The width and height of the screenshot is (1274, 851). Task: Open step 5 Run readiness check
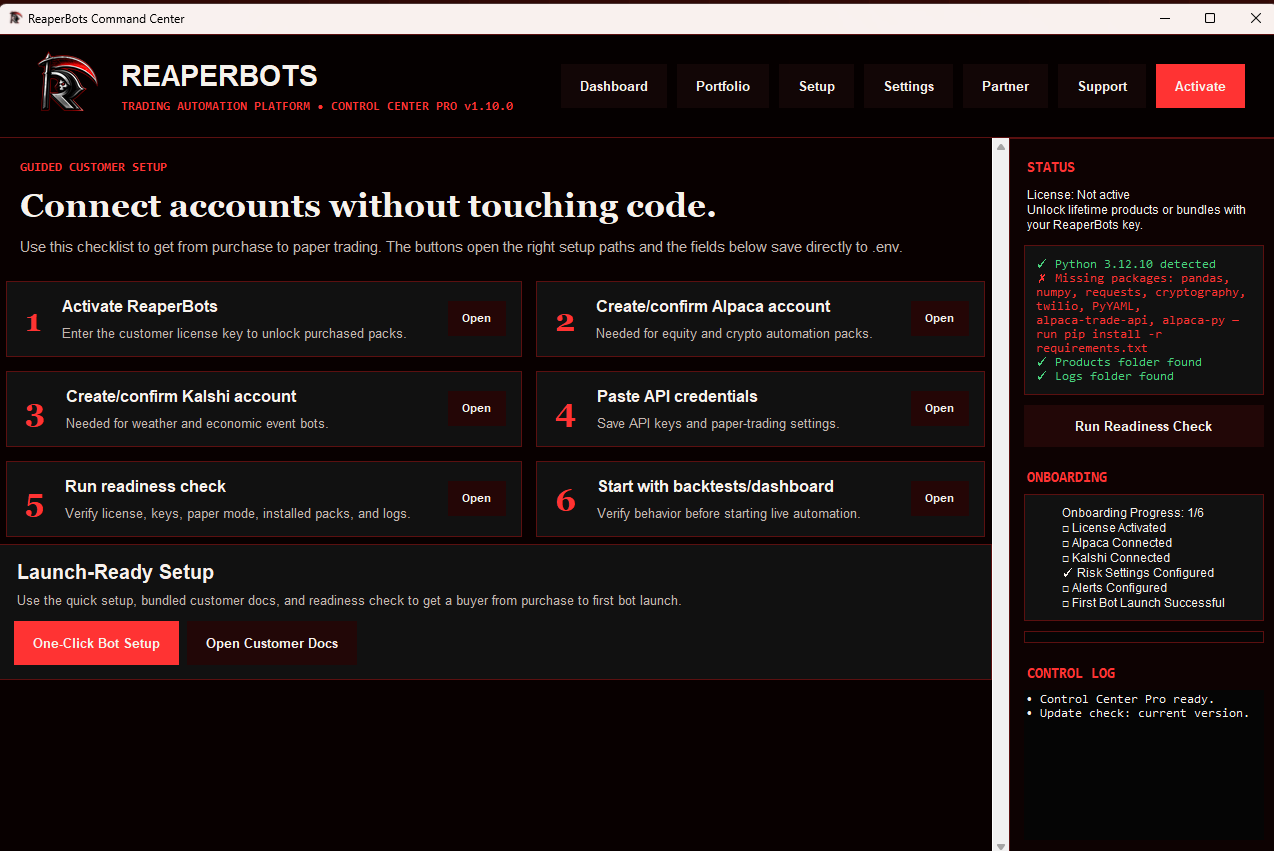(476, 498)
